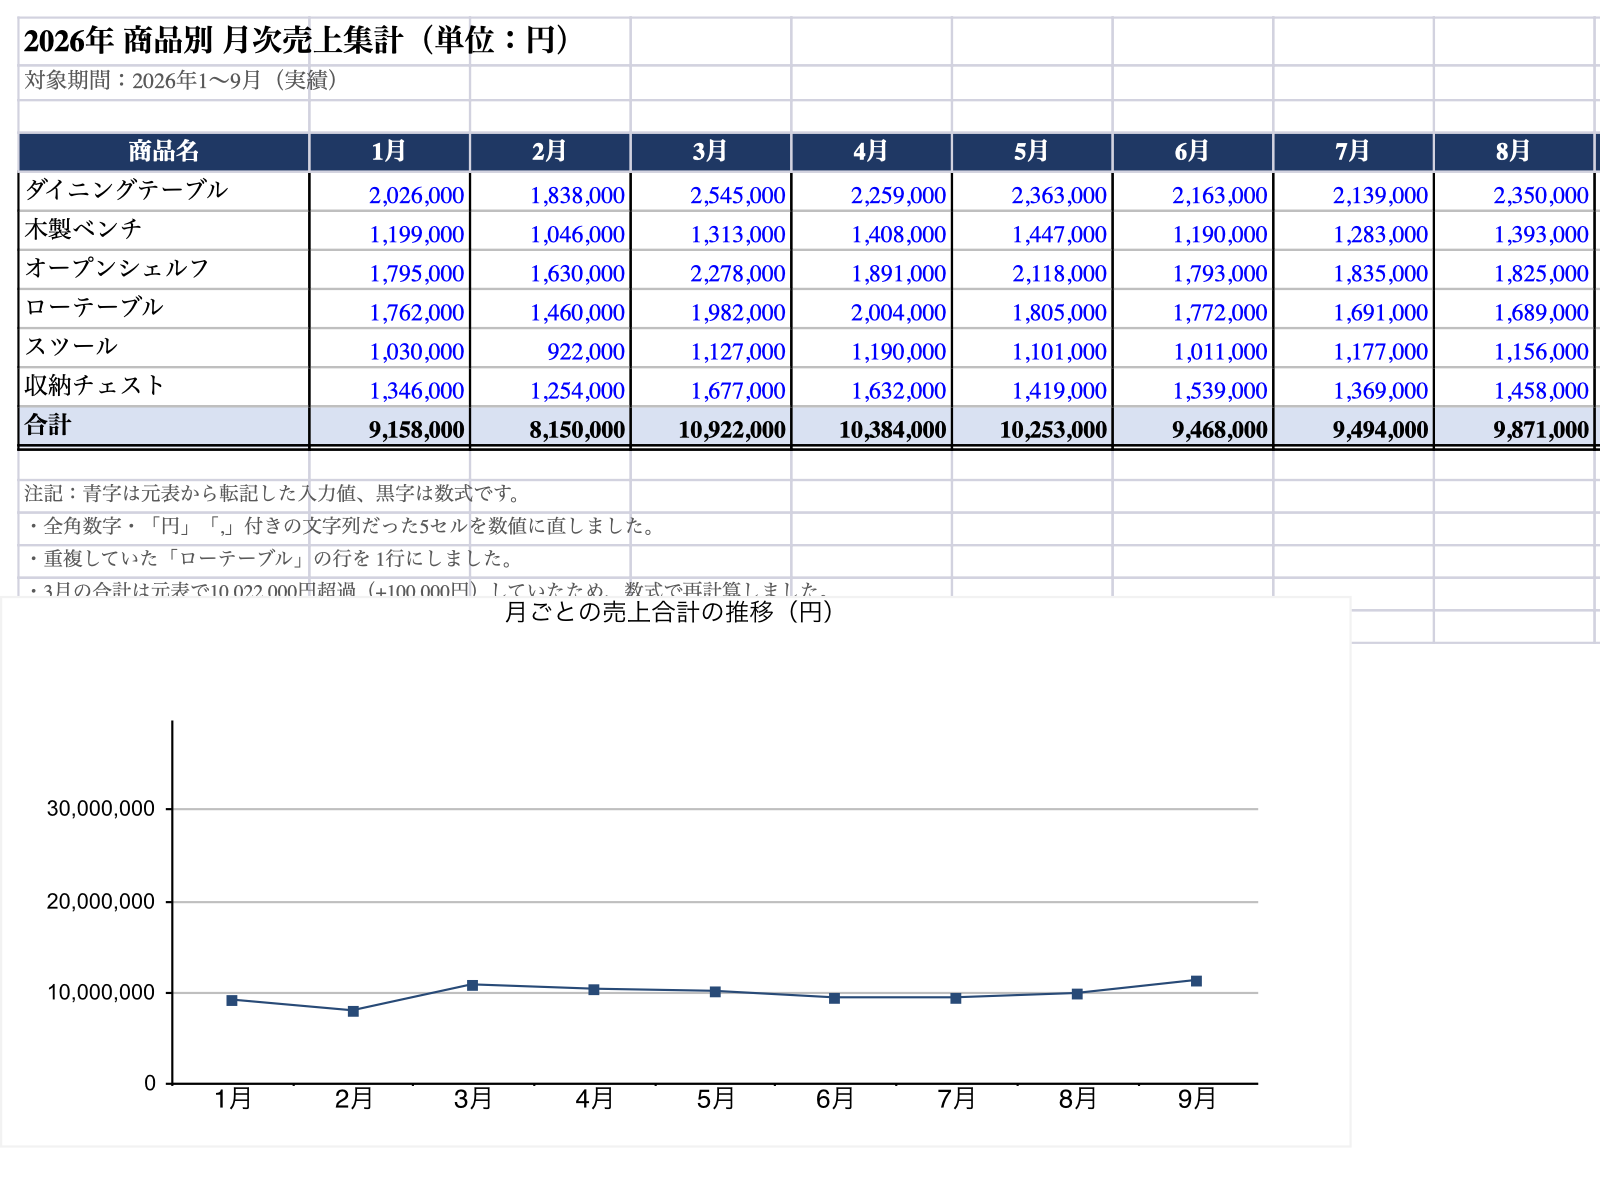Click the ダイニングテーブル row label
This screenshot has width=1600, height=1191.
(x=164, y=191)
